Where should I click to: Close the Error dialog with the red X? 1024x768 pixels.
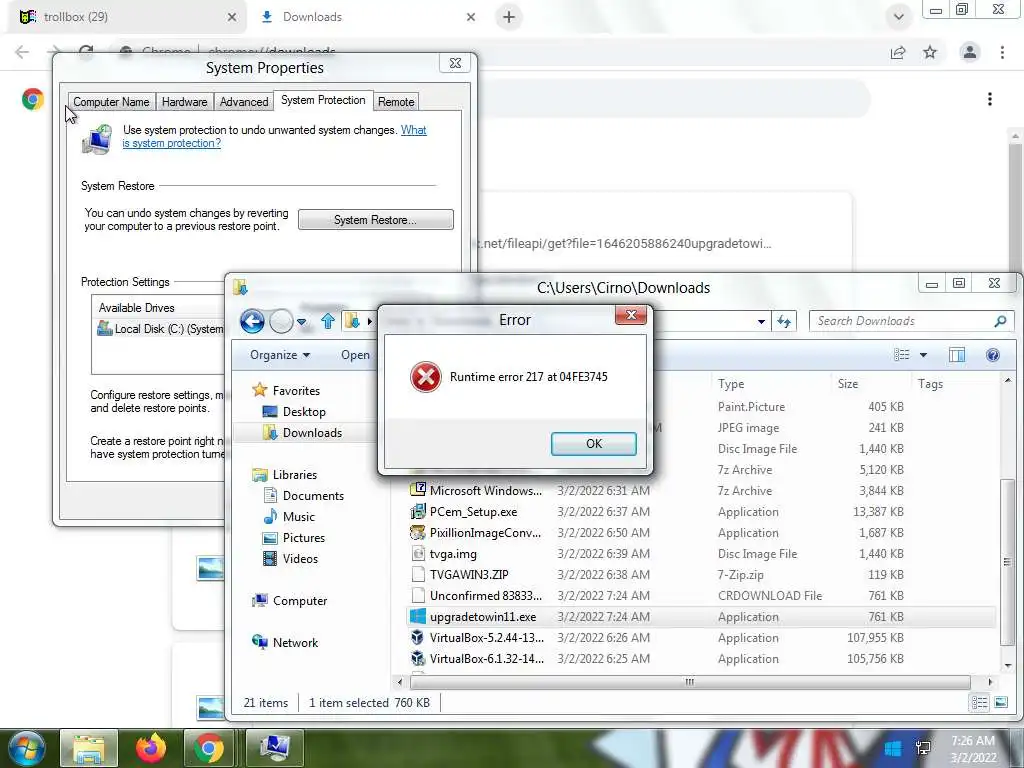[x=631, y=315]
